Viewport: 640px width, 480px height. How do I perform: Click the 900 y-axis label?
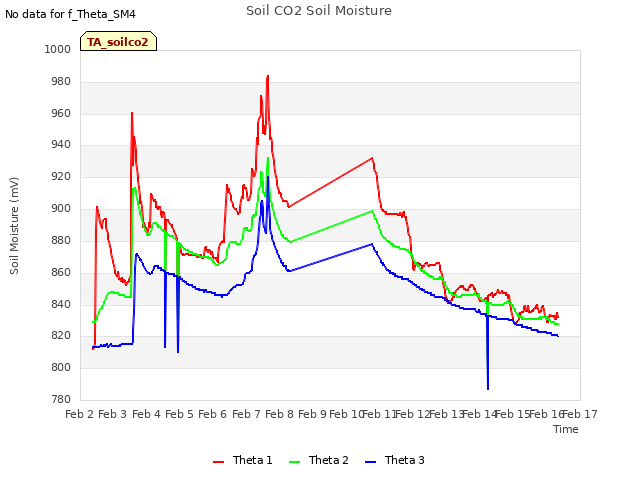click(61, 209)
